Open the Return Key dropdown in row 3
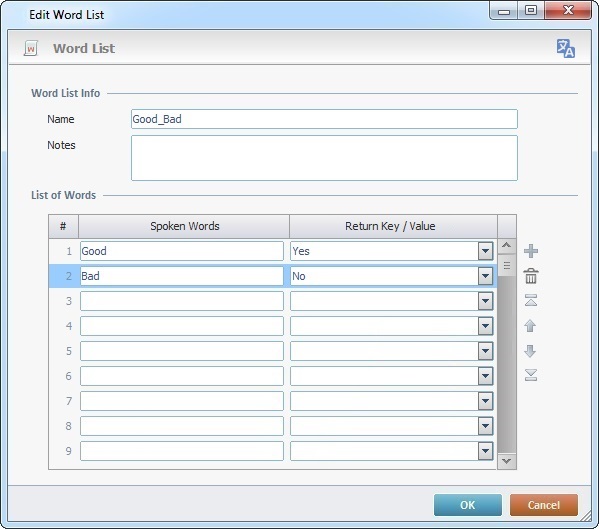The width and height of the screenshot is (599, 529). coord(485,301)
